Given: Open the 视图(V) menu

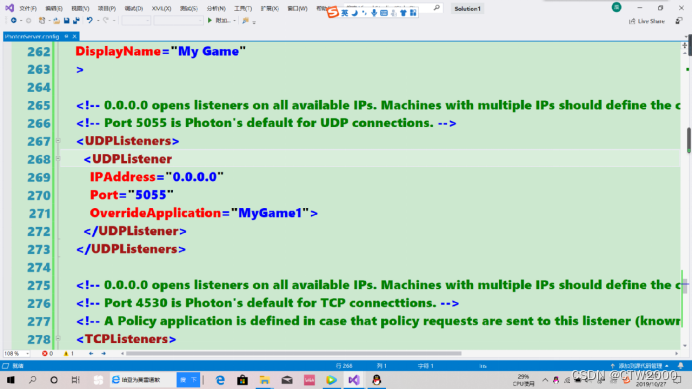Looking at the screenshot, I should click(80, 8).
